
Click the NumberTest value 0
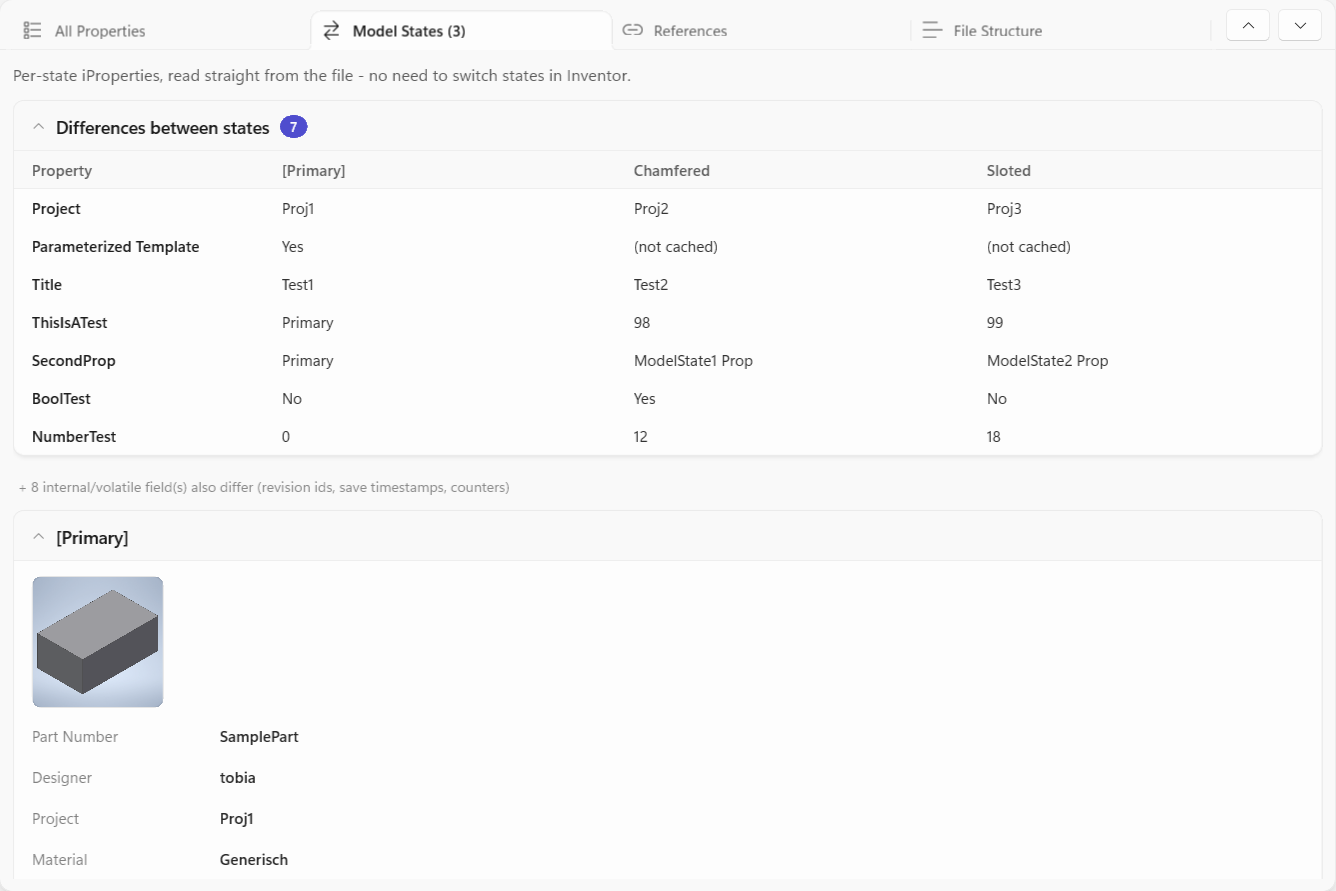[x=286, y=437]
